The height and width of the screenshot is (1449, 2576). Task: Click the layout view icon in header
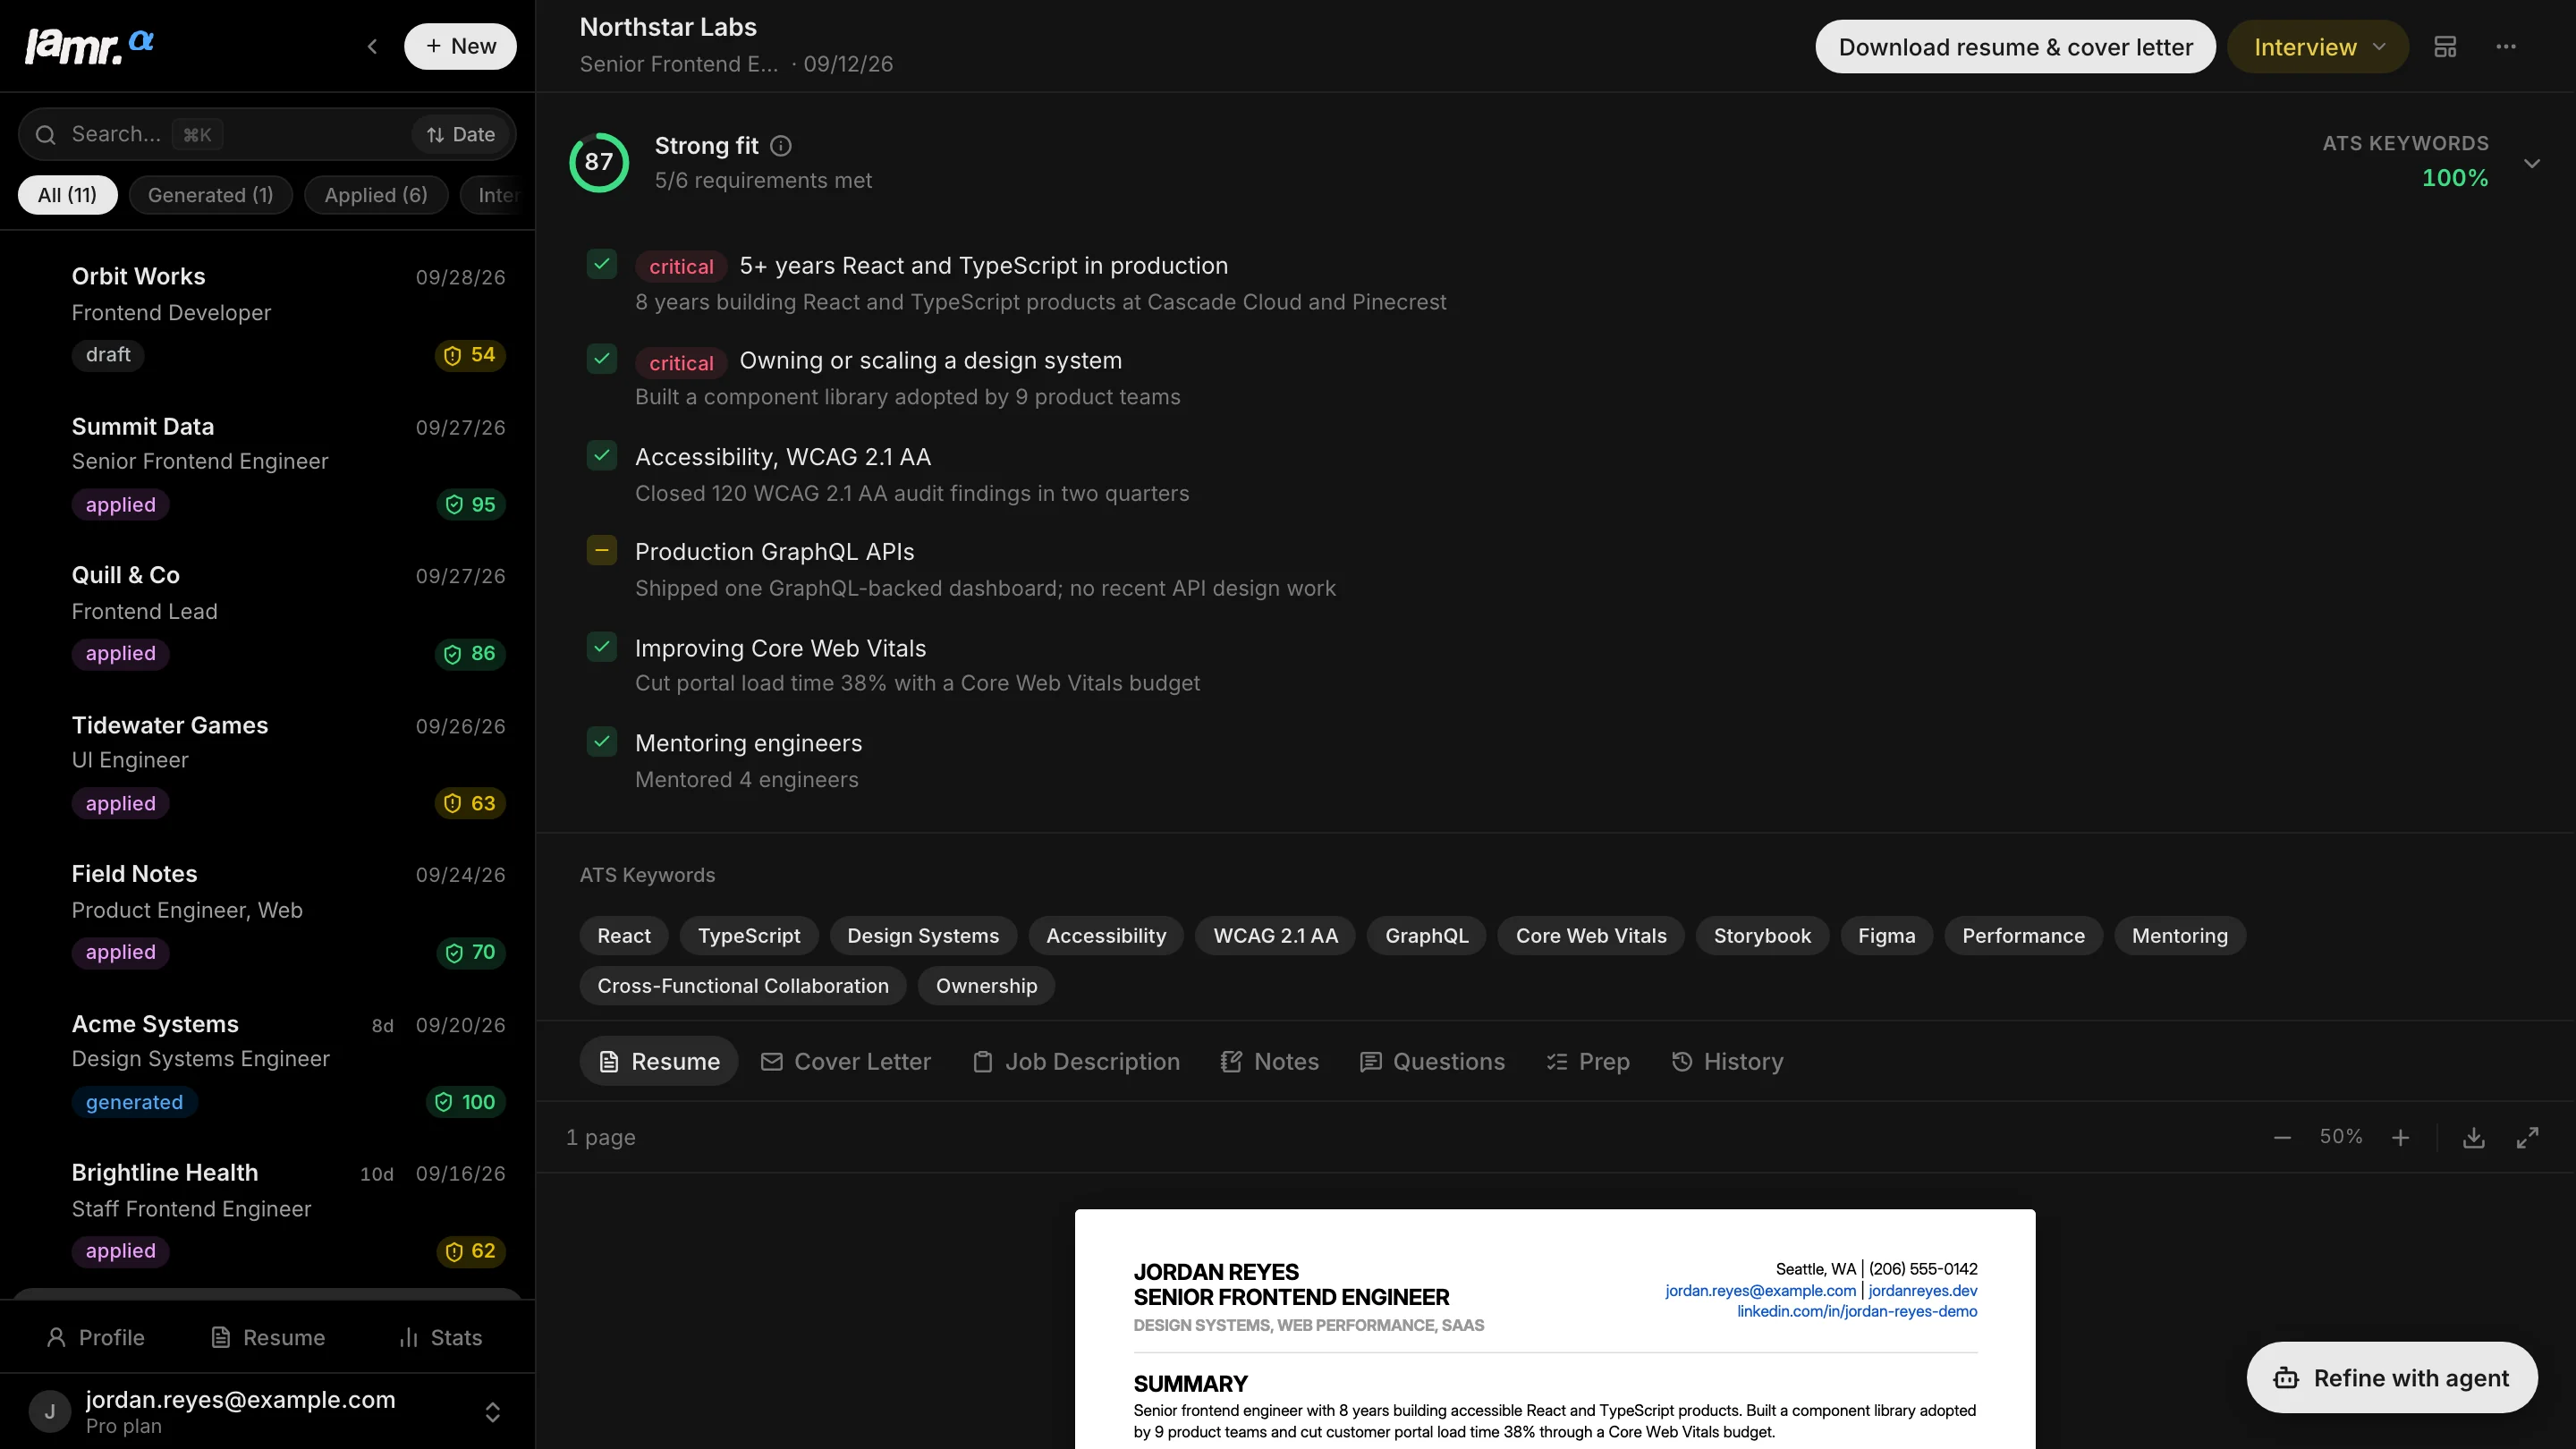[2445, 47]
